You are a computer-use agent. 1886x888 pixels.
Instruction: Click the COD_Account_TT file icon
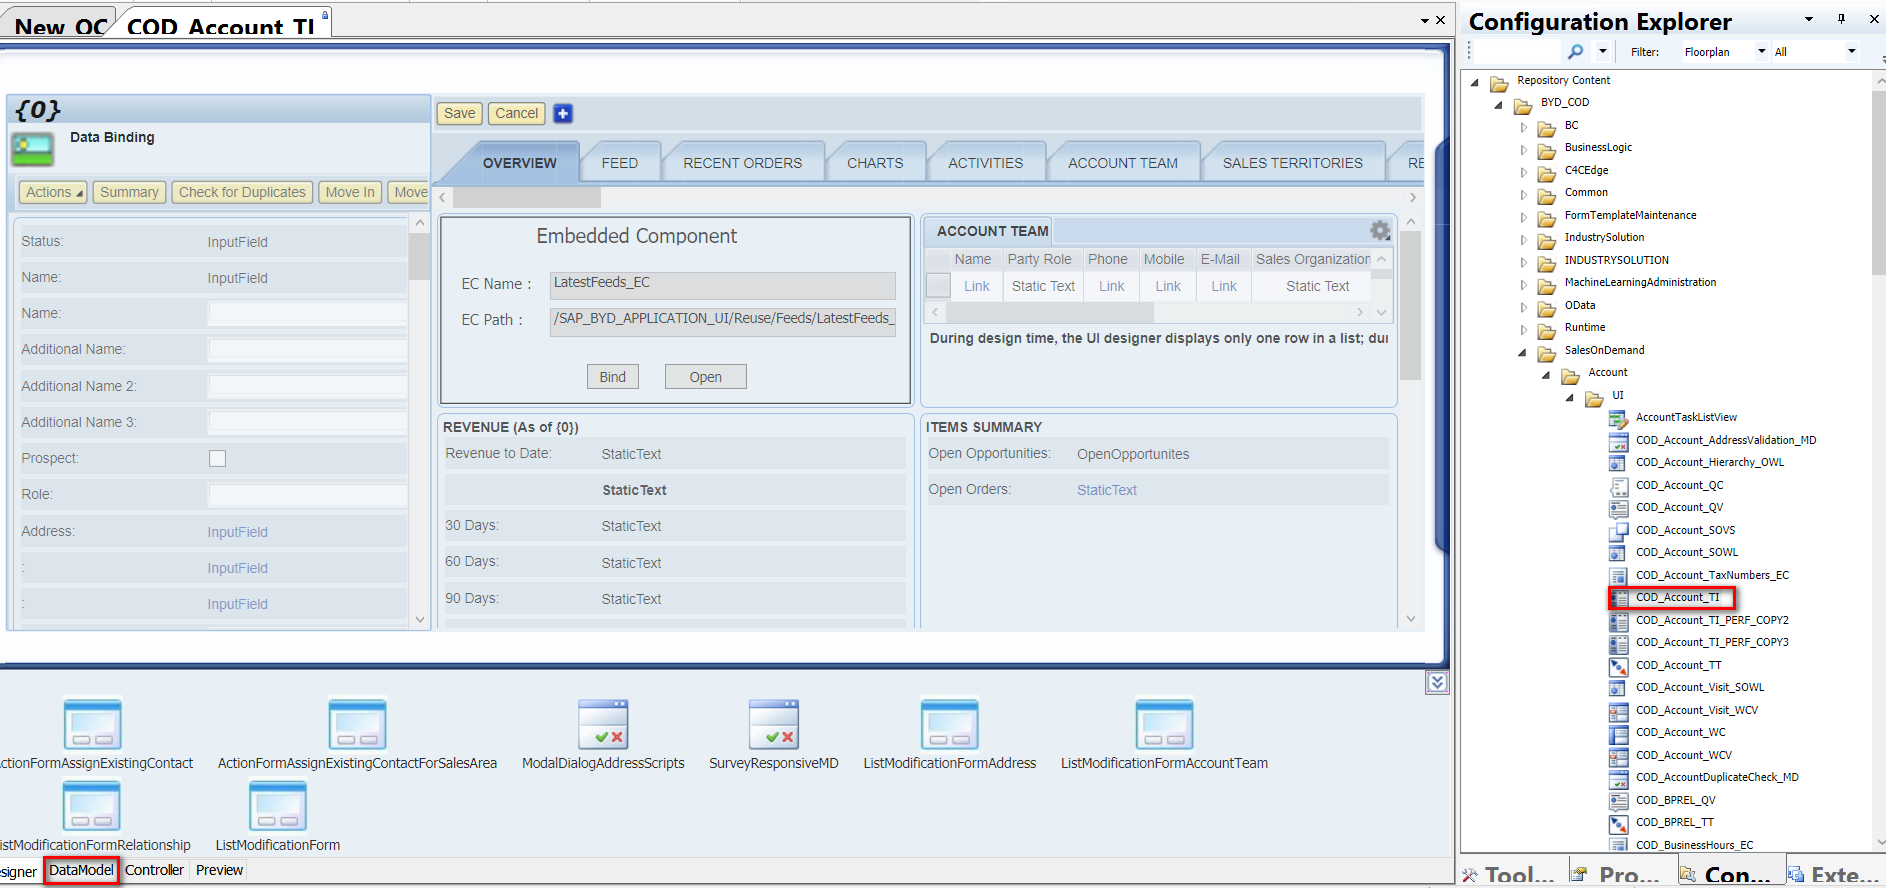pos(1618,666)
